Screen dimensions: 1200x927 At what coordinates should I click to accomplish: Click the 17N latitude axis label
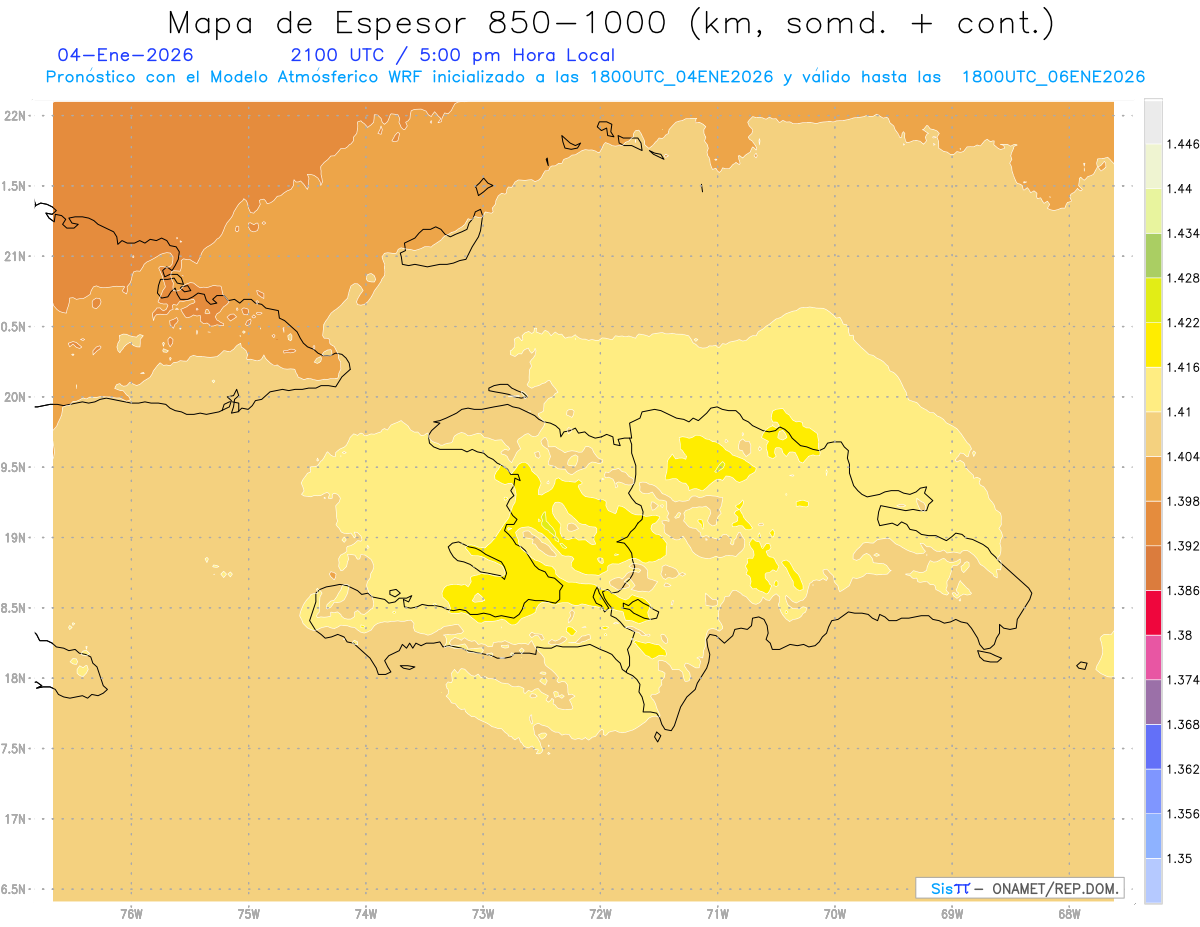[x=15, y=819]
